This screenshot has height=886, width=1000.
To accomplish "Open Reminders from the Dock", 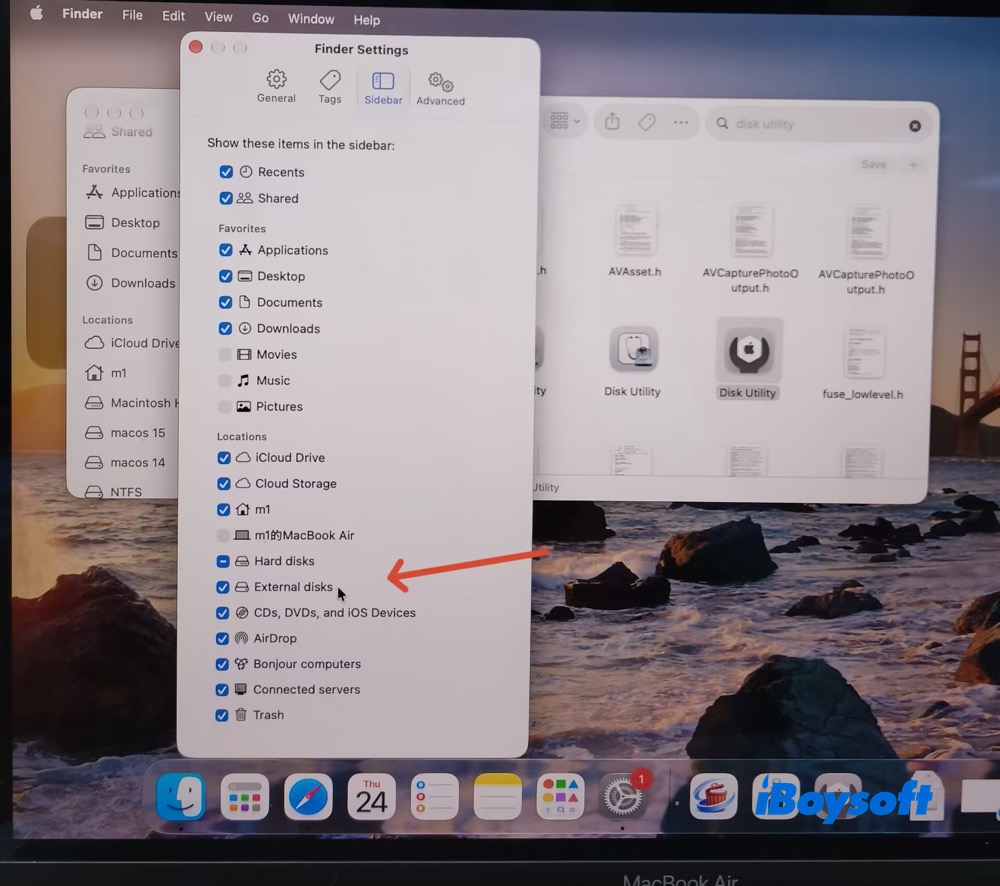I will point(434,797).
